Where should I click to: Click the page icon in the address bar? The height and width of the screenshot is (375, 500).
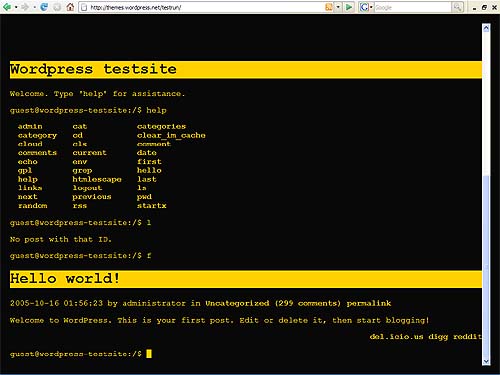(85, 7)
